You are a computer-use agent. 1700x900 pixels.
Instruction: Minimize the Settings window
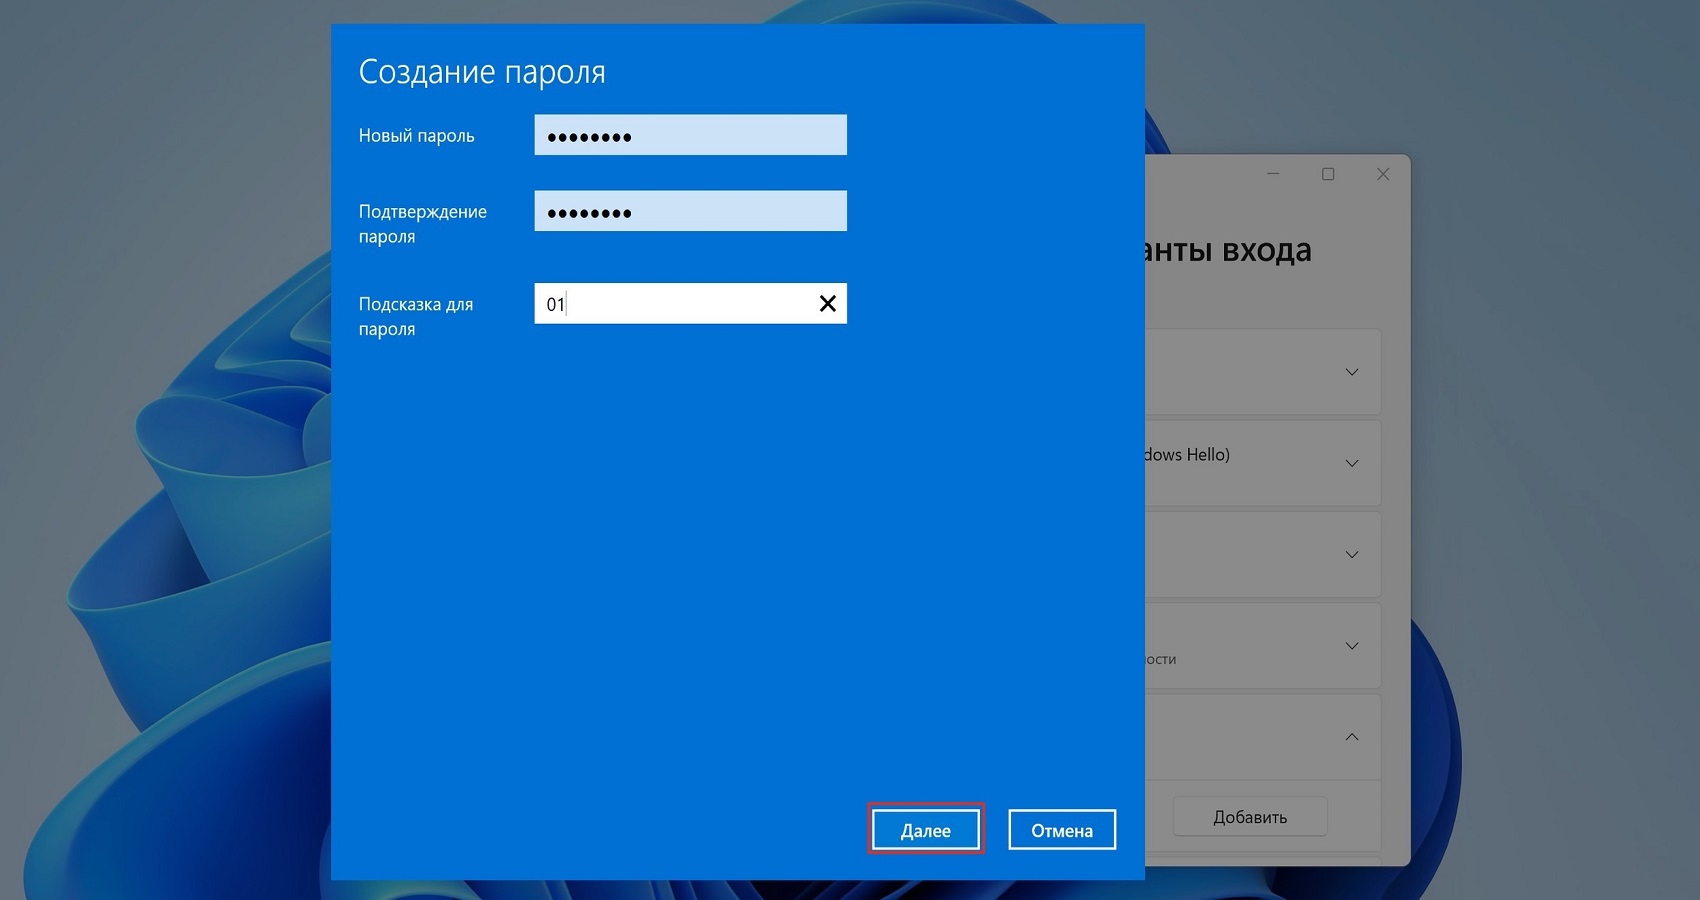click(x=1273, y=174)
